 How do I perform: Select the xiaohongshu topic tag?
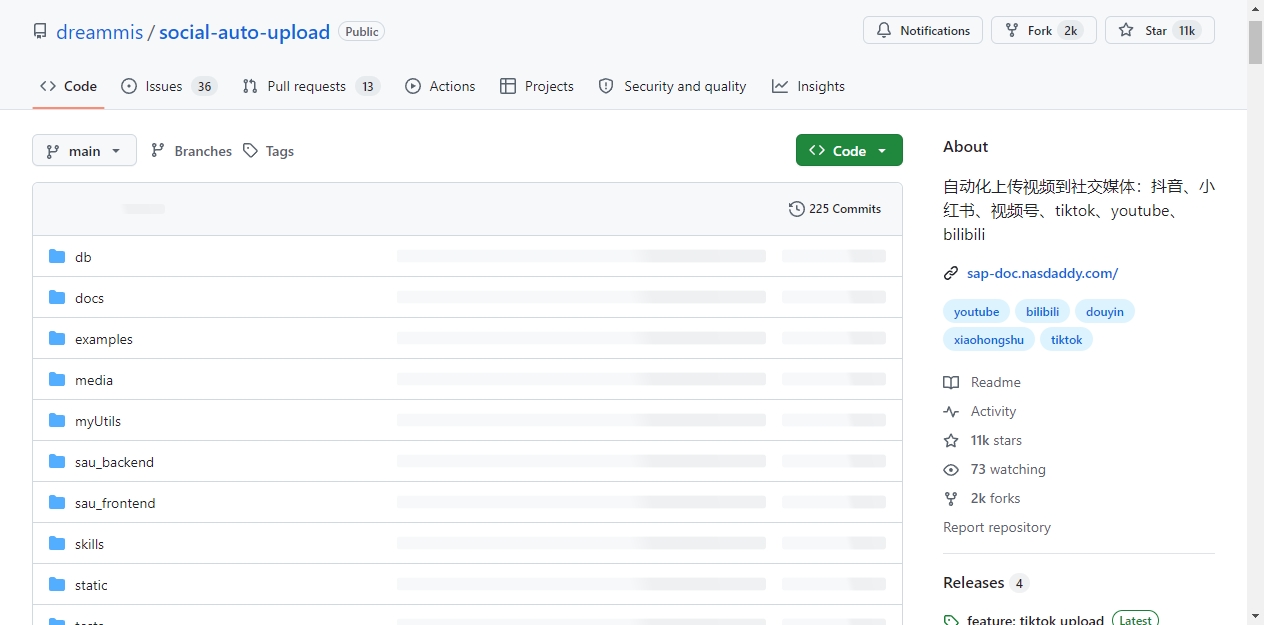(989, 340)
